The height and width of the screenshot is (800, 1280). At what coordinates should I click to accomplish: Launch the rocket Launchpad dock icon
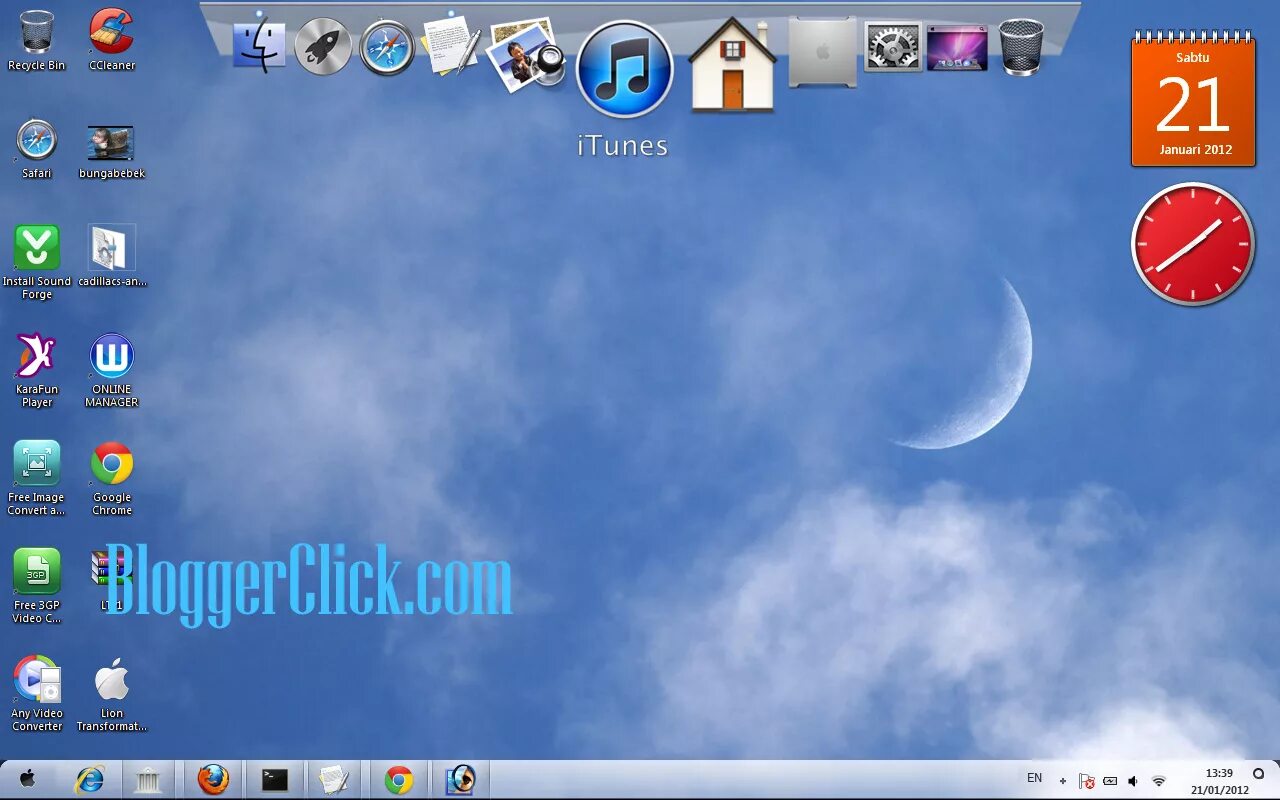323,46
